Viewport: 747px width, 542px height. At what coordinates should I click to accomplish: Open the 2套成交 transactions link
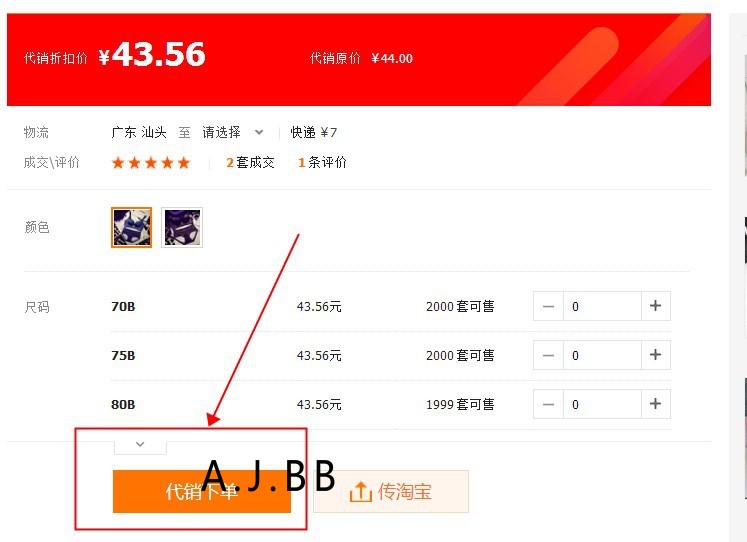[x=250, y=162]
